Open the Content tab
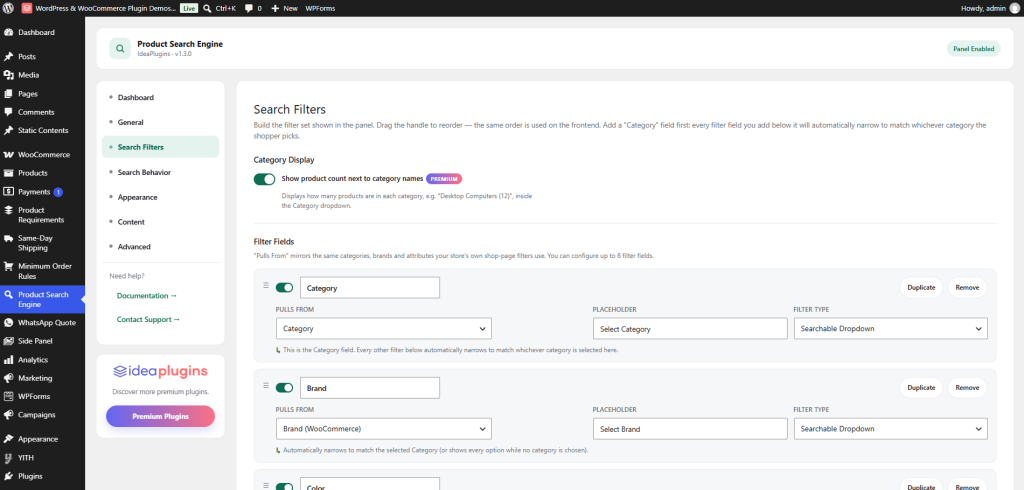 click(161, 222)
